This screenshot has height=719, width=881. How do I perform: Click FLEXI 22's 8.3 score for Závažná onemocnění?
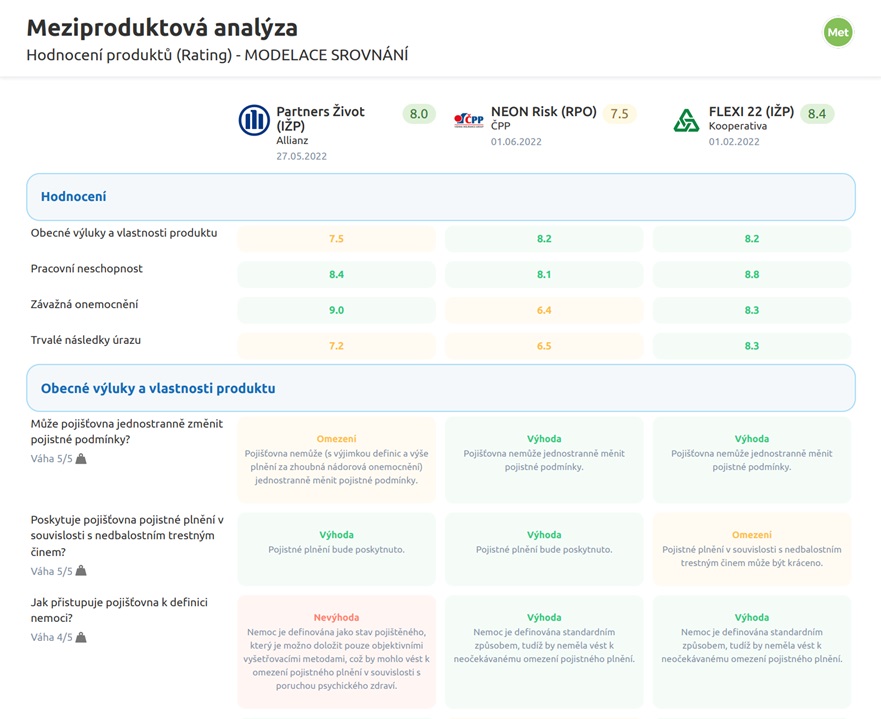pyautogui.click(x=752, y=310)
